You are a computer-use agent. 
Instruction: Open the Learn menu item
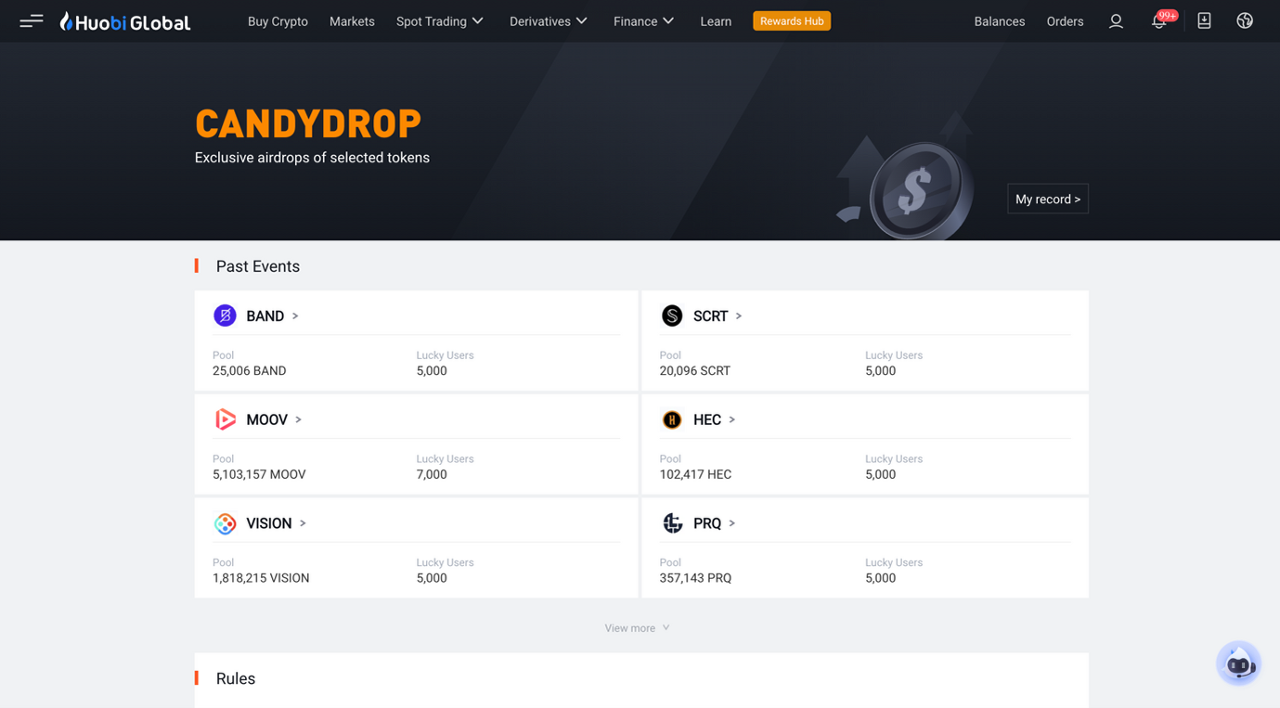click(716, 21)
